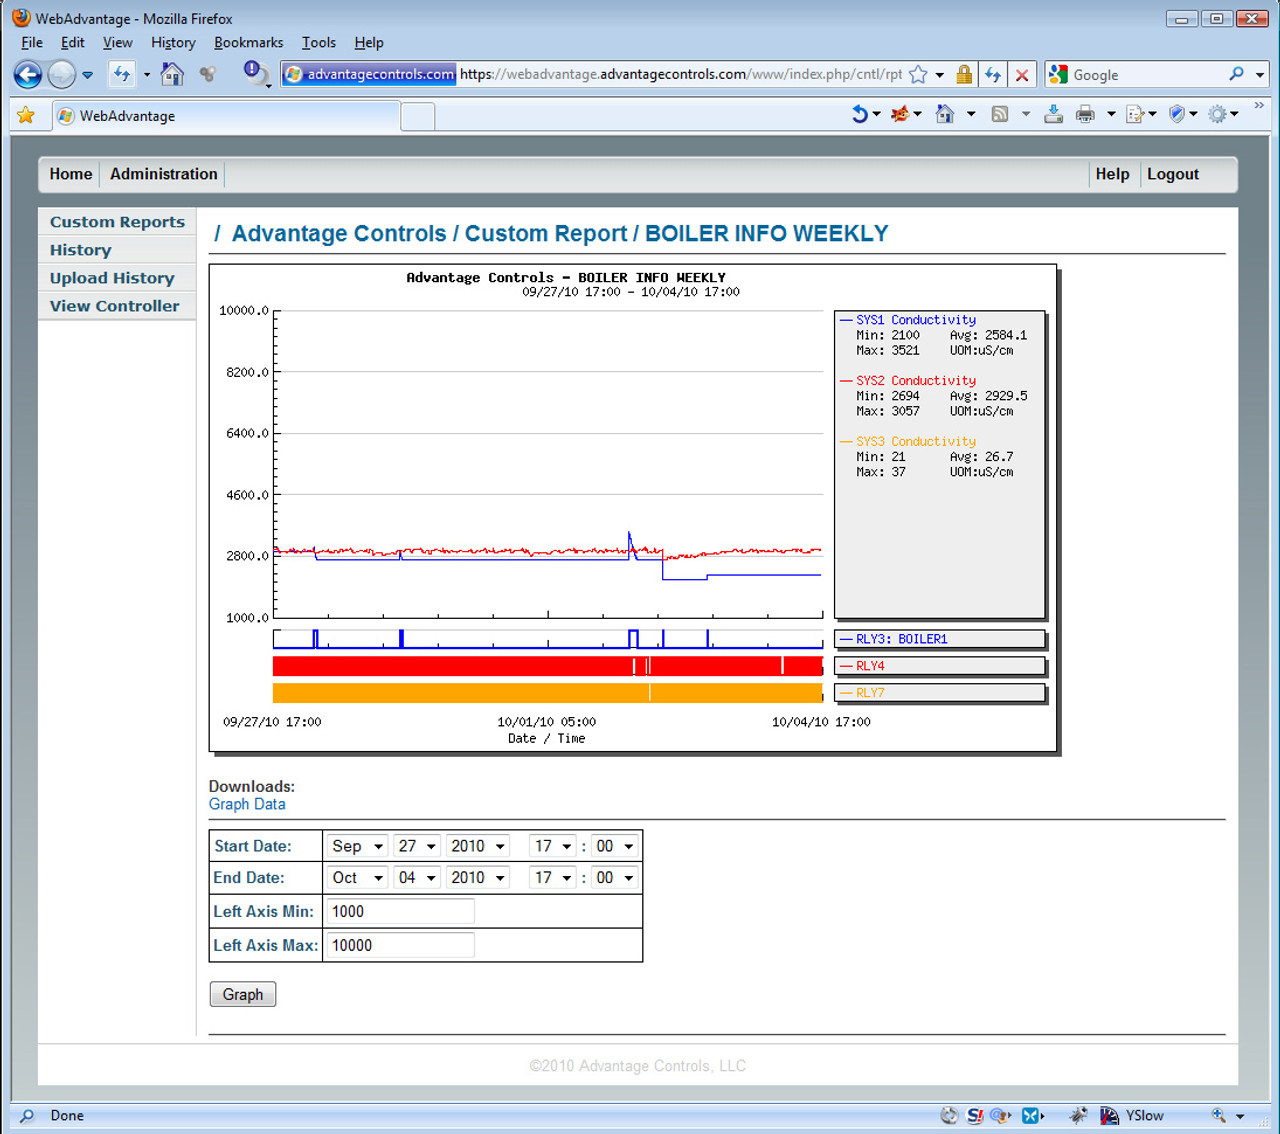This screenshot has width=1280, height=1134.
Task: Open Upload History in sidebar
Action: [117, 278]
